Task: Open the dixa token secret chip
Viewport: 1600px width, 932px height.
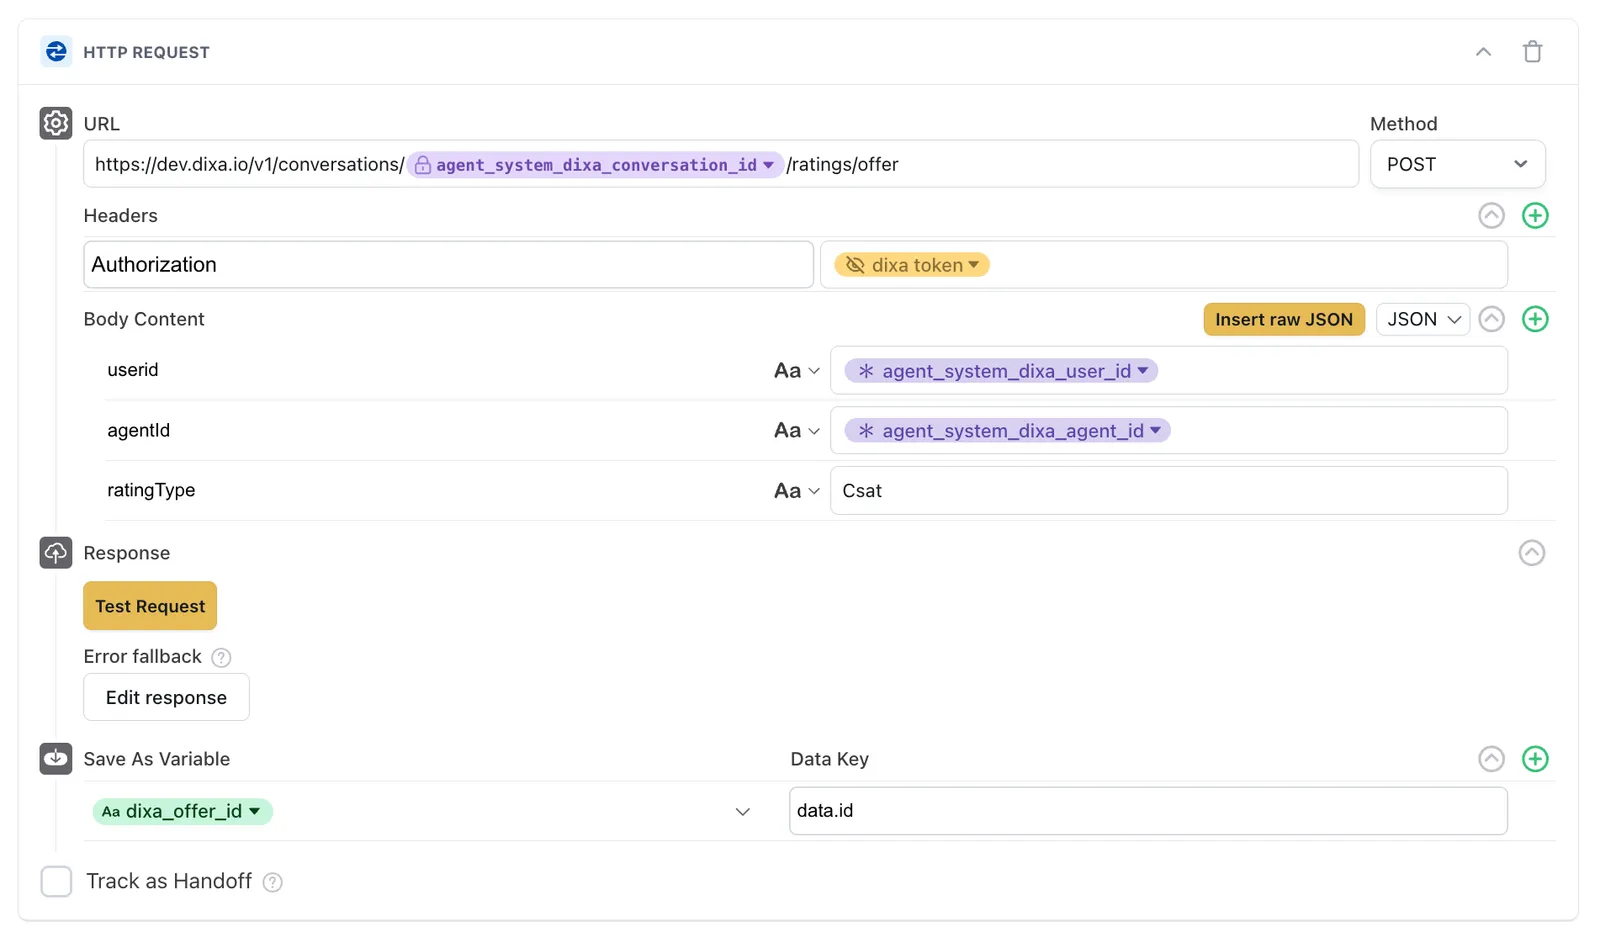Action: click(x=911, y=265)
